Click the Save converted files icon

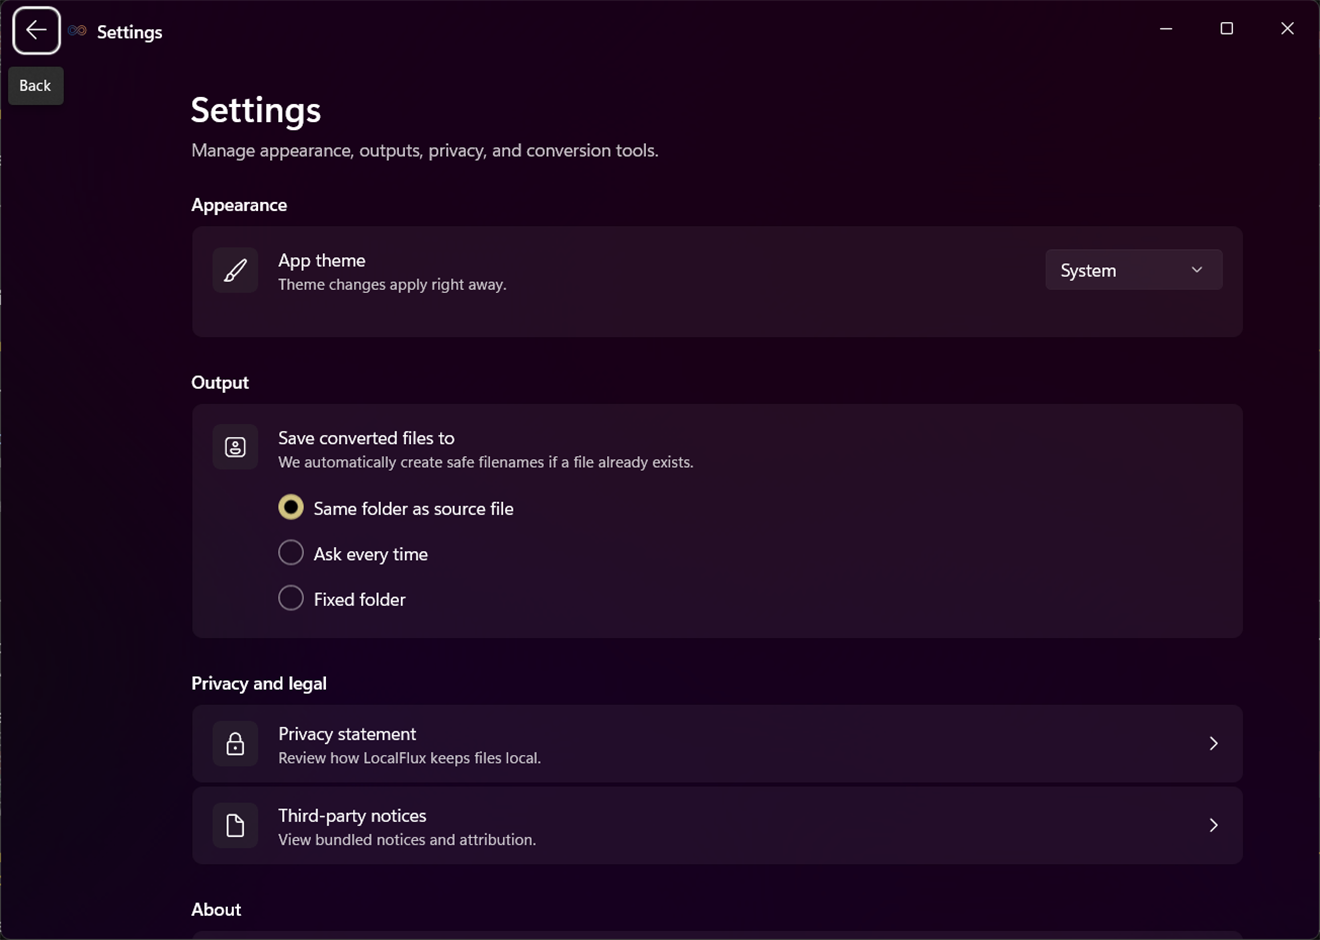[235, 447]
